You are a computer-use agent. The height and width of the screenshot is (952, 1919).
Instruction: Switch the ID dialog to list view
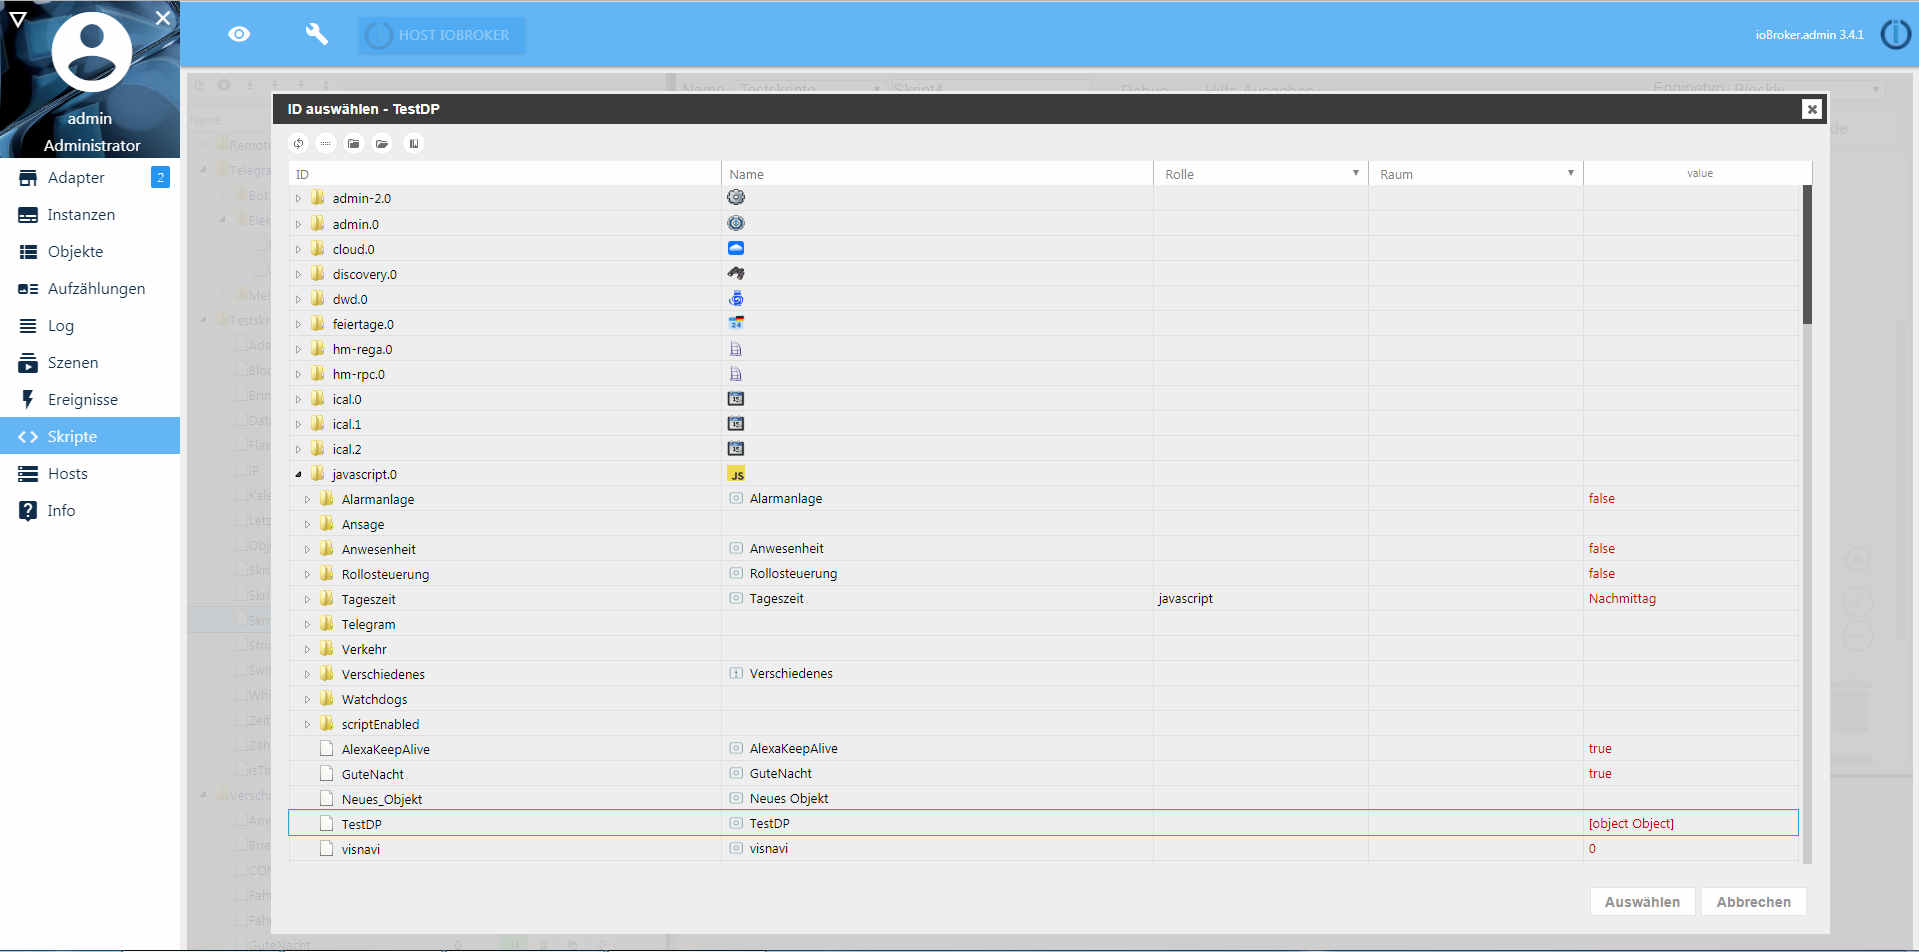coord(325,143)
